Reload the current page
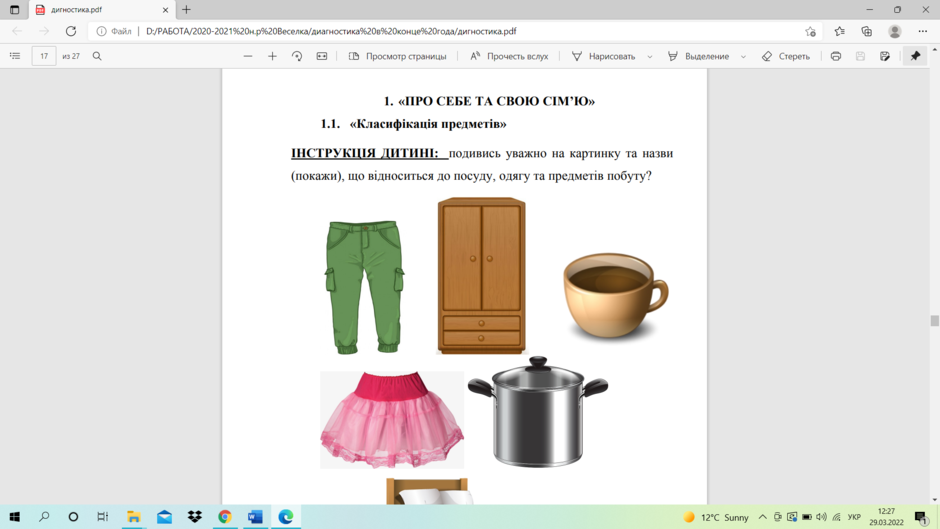This screenshot has width=940, height=529. point(71,31)
